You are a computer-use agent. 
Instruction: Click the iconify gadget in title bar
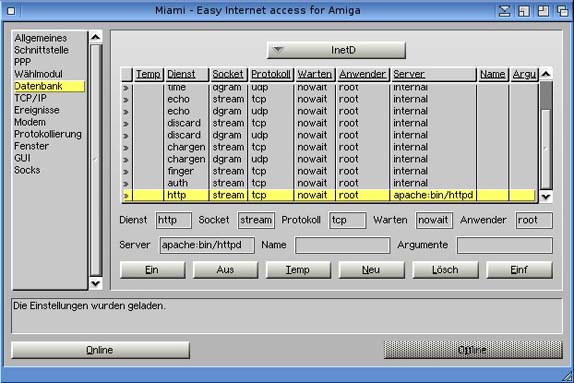pos(504,11)
